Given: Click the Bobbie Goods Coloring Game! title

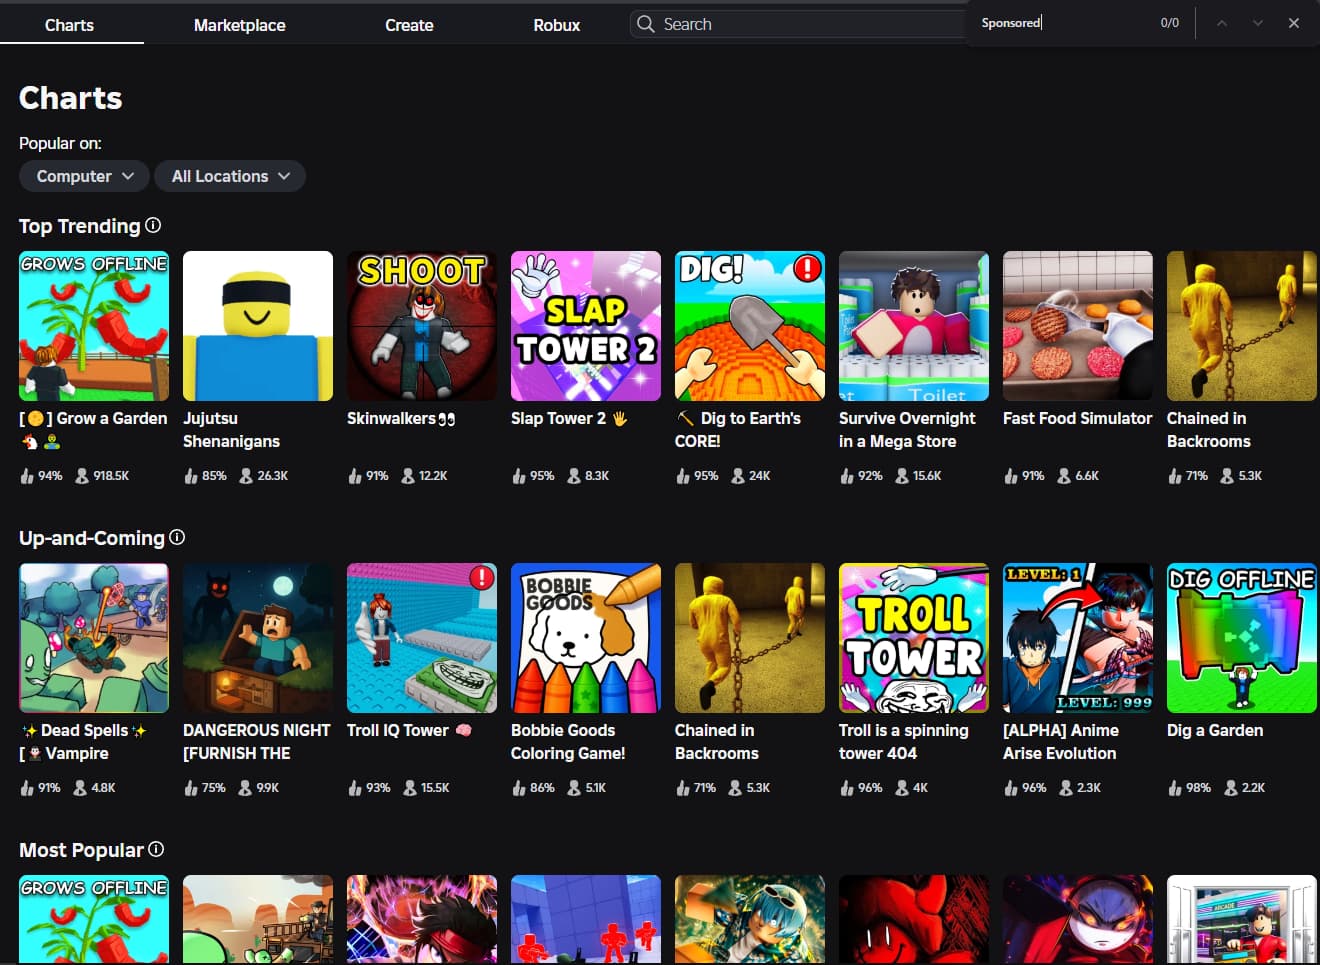Looking at the screenshot, I should pyautogui.click(x=568, y=742).
